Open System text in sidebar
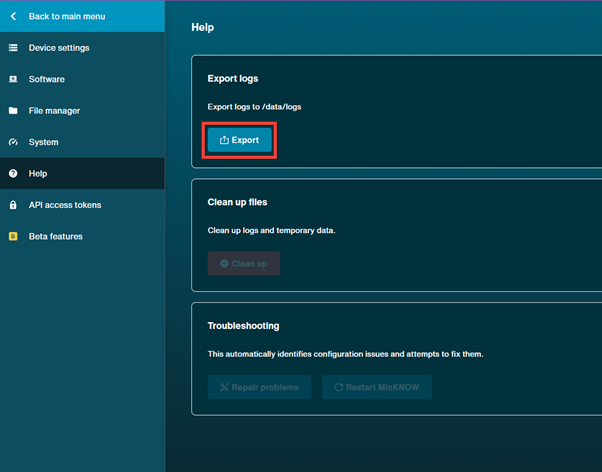The image size is (602, 472). pos(43,142)
